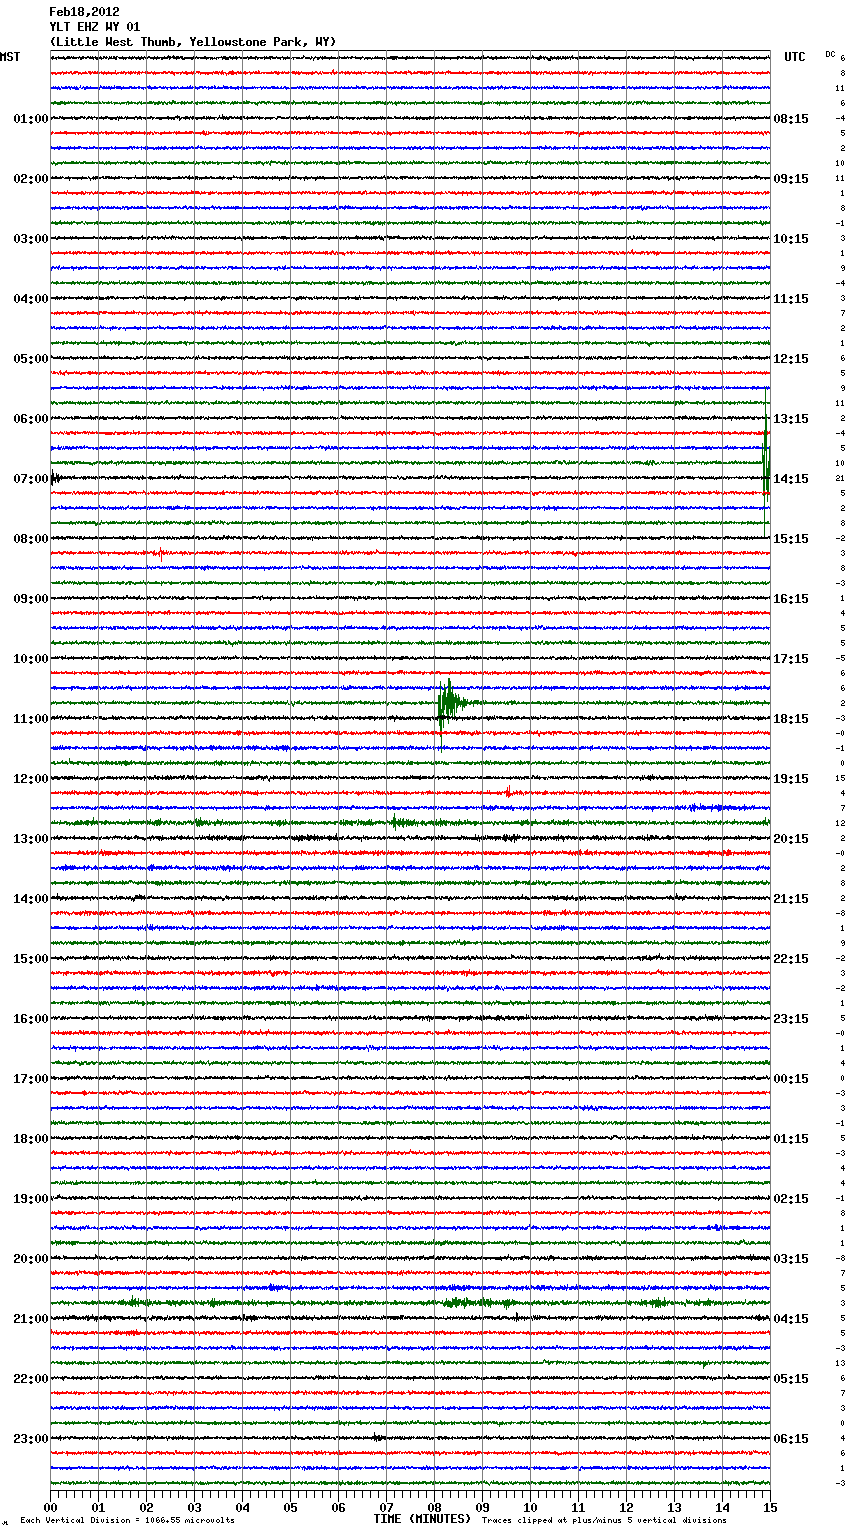
Task: Select the 10:00 MST hour label
Action: [31, 659]
